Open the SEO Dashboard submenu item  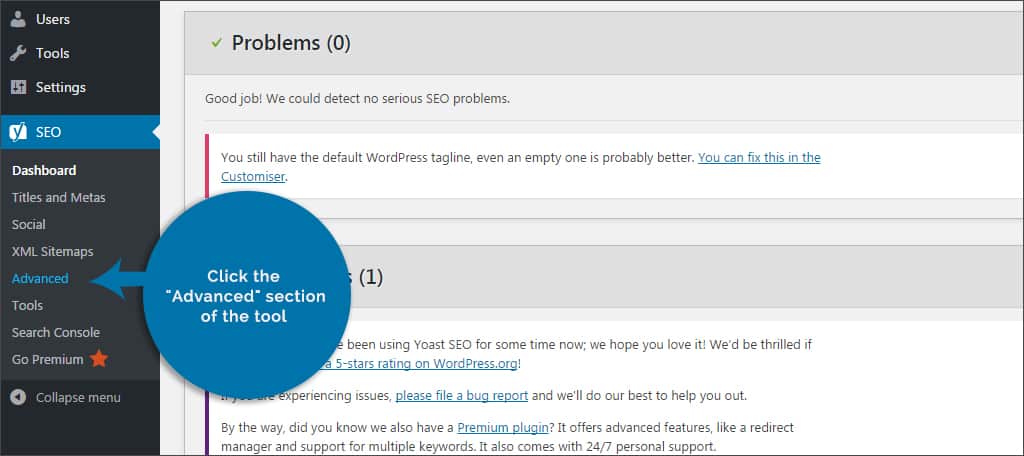tap(44, 170)
